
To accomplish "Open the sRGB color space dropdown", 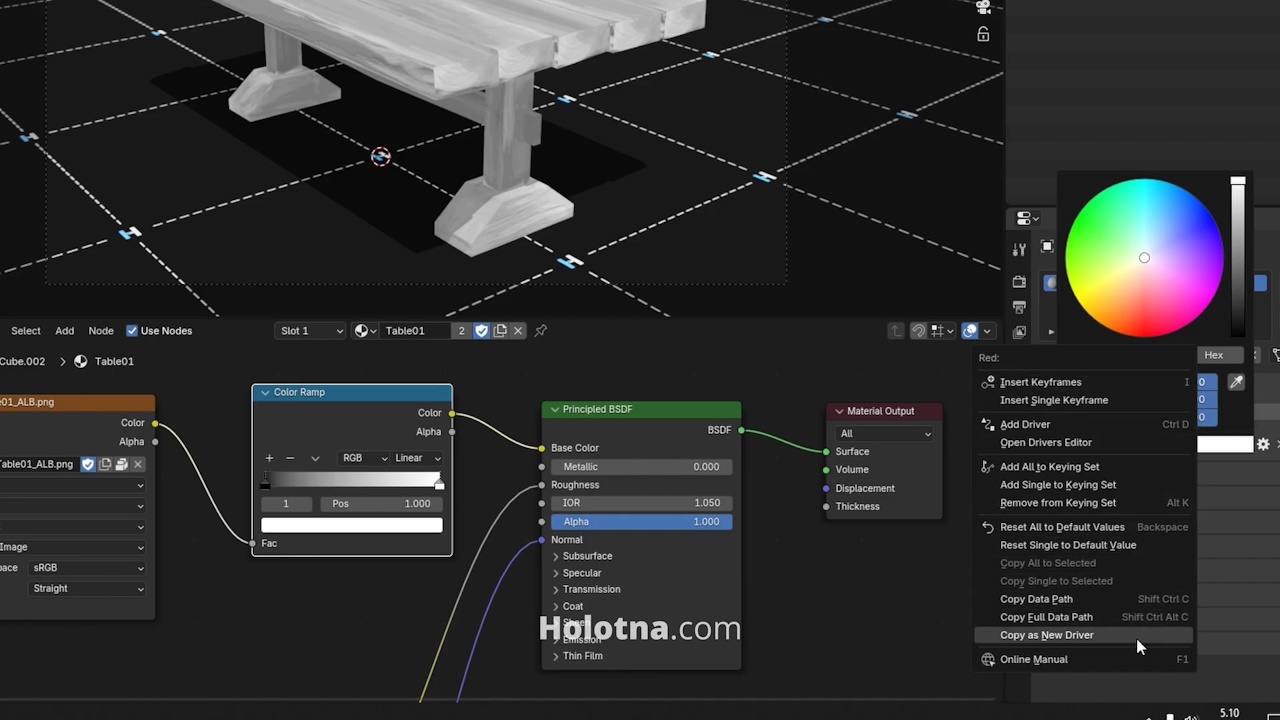I will coord(88,568).
